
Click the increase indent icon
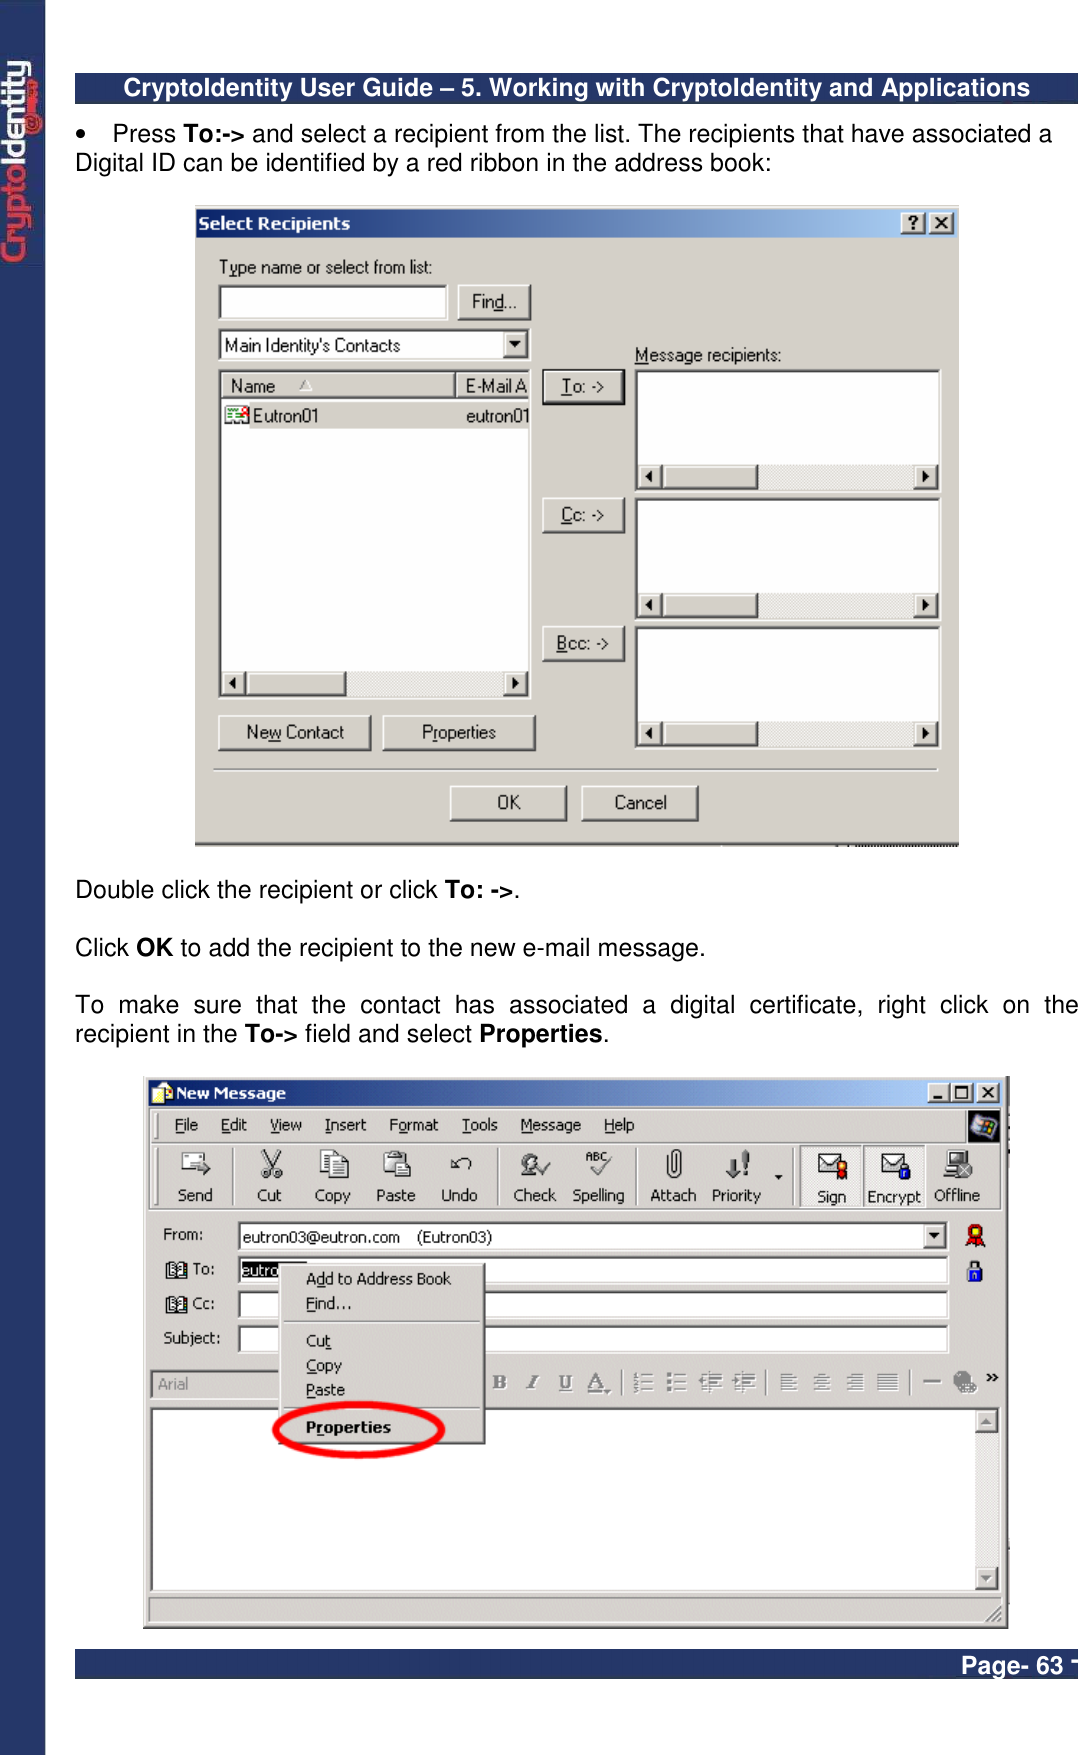pyautogui.click(x=743, y=1382)
